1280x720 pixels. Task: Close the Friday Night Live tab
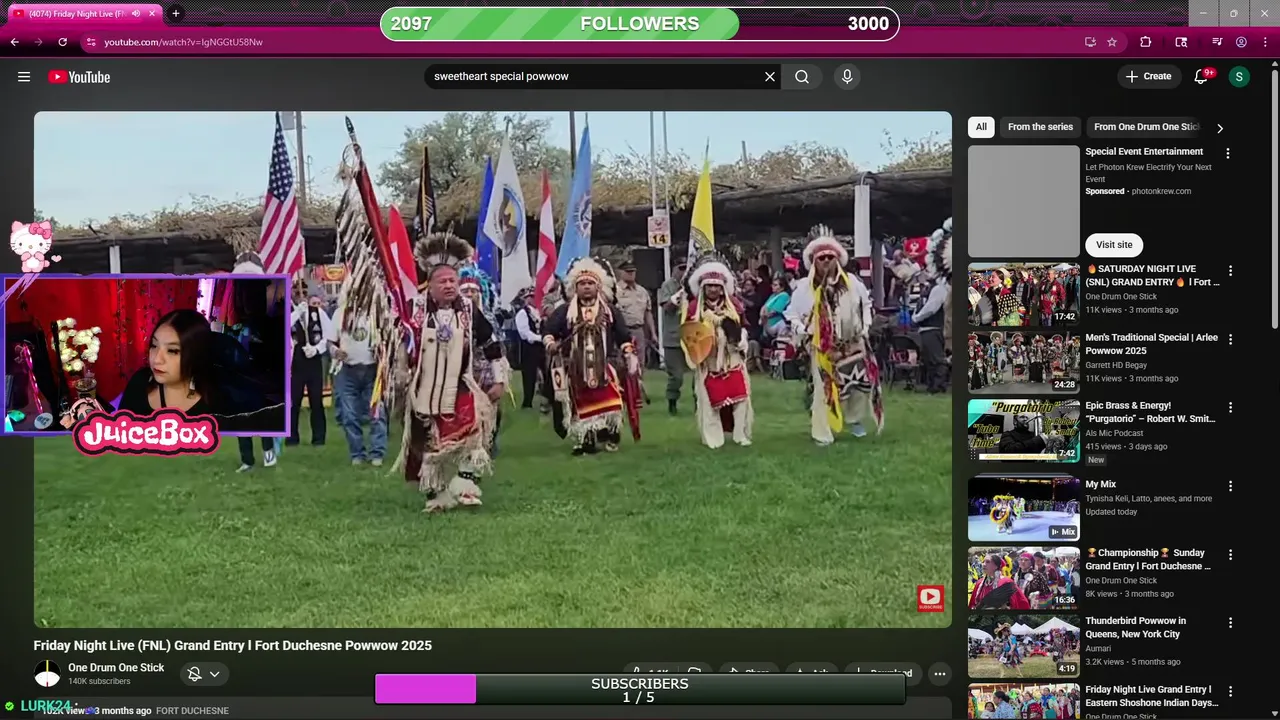click(x=152, y=14)
